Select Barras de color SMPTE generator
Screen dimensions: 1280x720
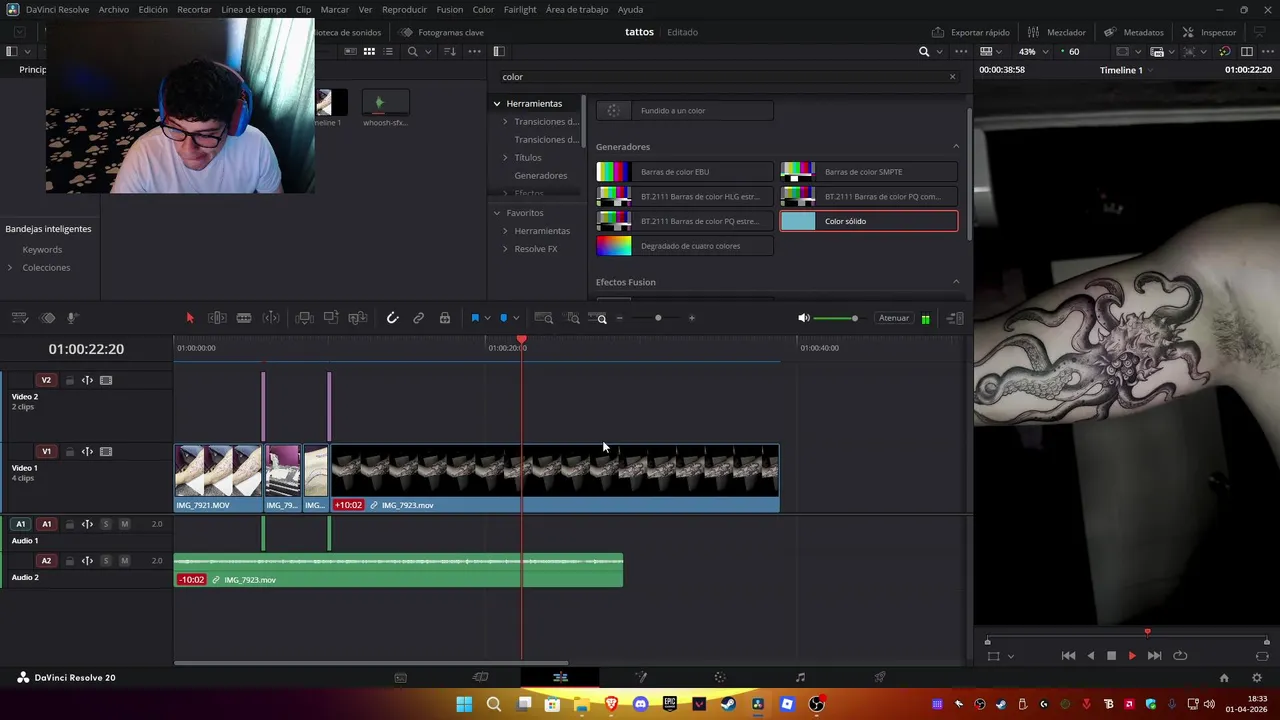pos(869,172)
